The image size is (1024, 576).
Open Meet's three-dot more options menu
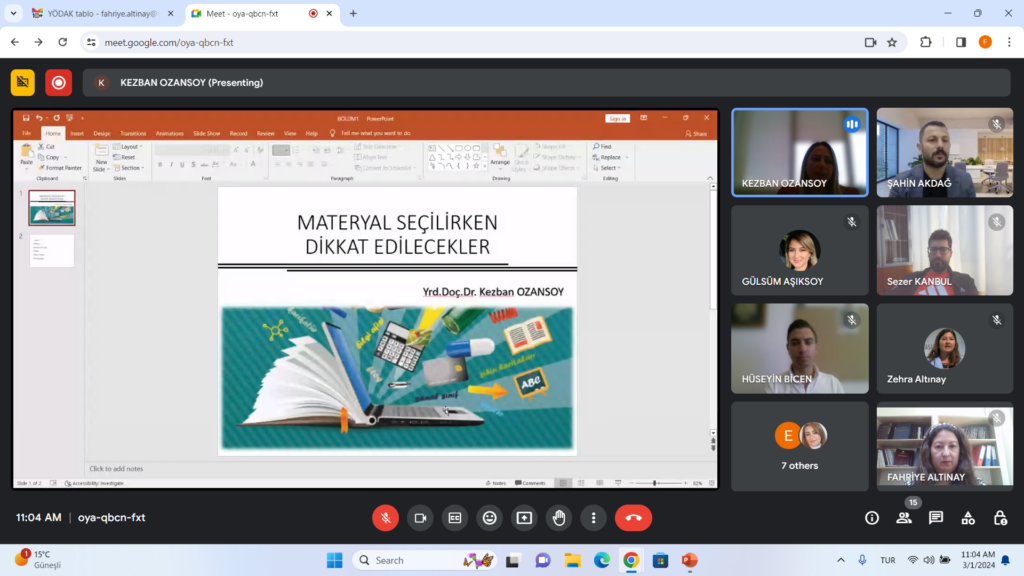coord(594,518)
